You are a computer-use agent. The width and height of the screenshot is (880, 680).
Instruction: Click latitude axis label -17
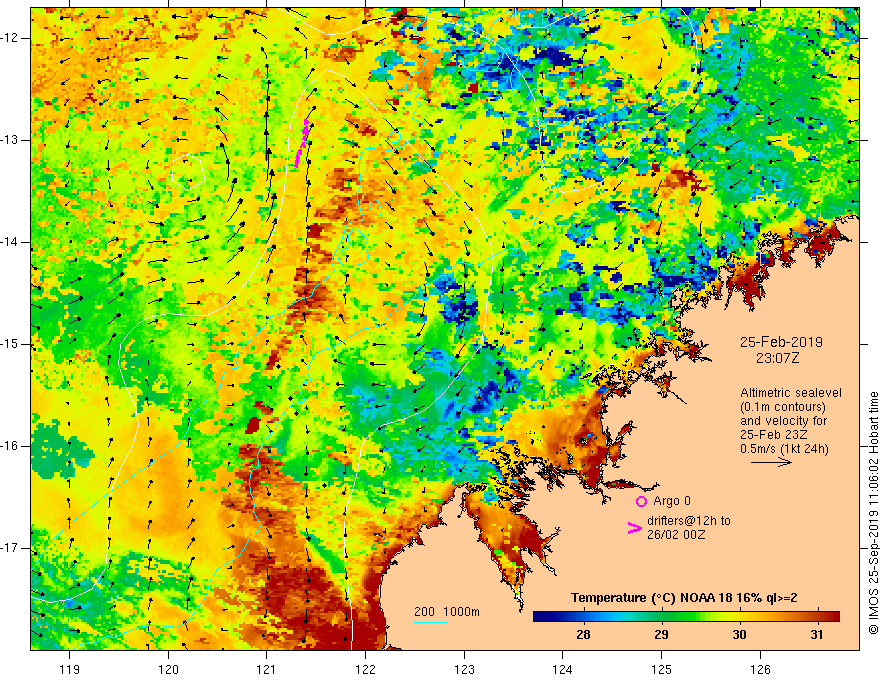(10, 548)
